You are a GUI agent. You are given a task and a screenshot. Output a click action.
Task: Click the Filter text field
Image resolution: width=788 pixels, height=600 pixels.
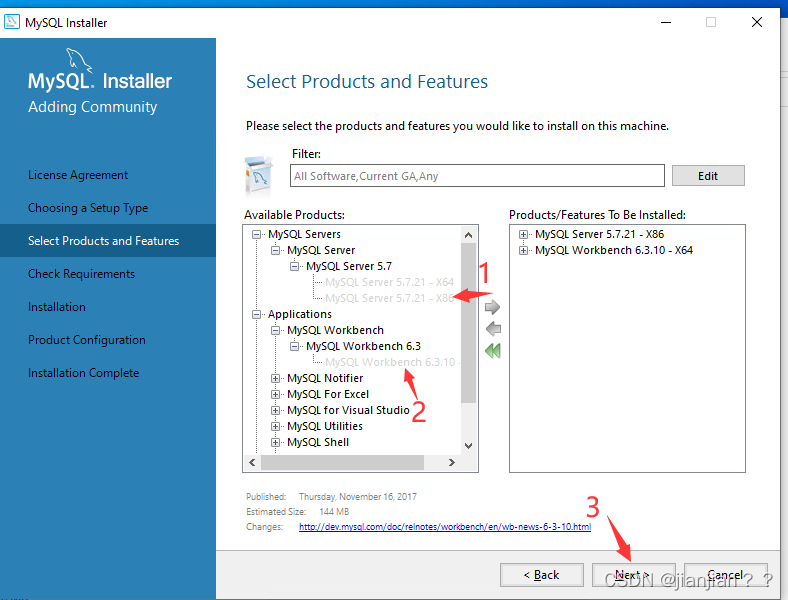[x=477, y=176]
